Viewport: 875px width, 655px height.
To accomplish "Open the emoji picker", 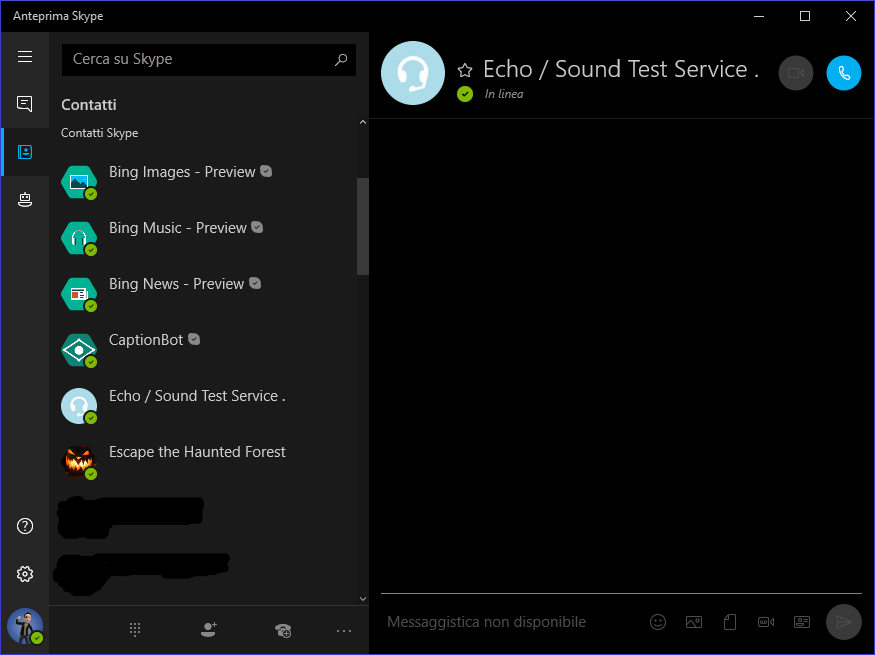I will point(658,622).
